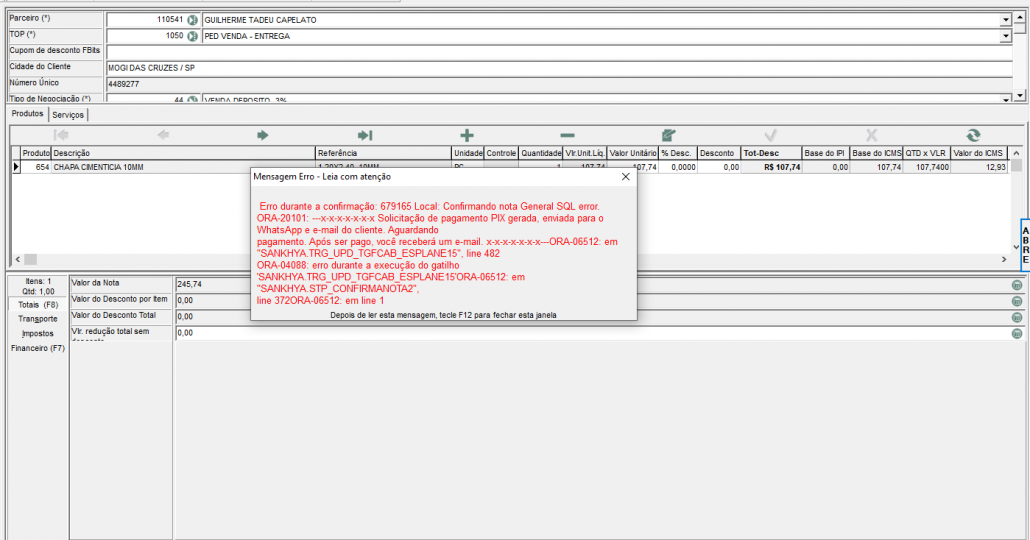The width and height of the screenshot is (1030, 540).
Task: Switch to the Serviços tab
Action: tap(68, 115)
